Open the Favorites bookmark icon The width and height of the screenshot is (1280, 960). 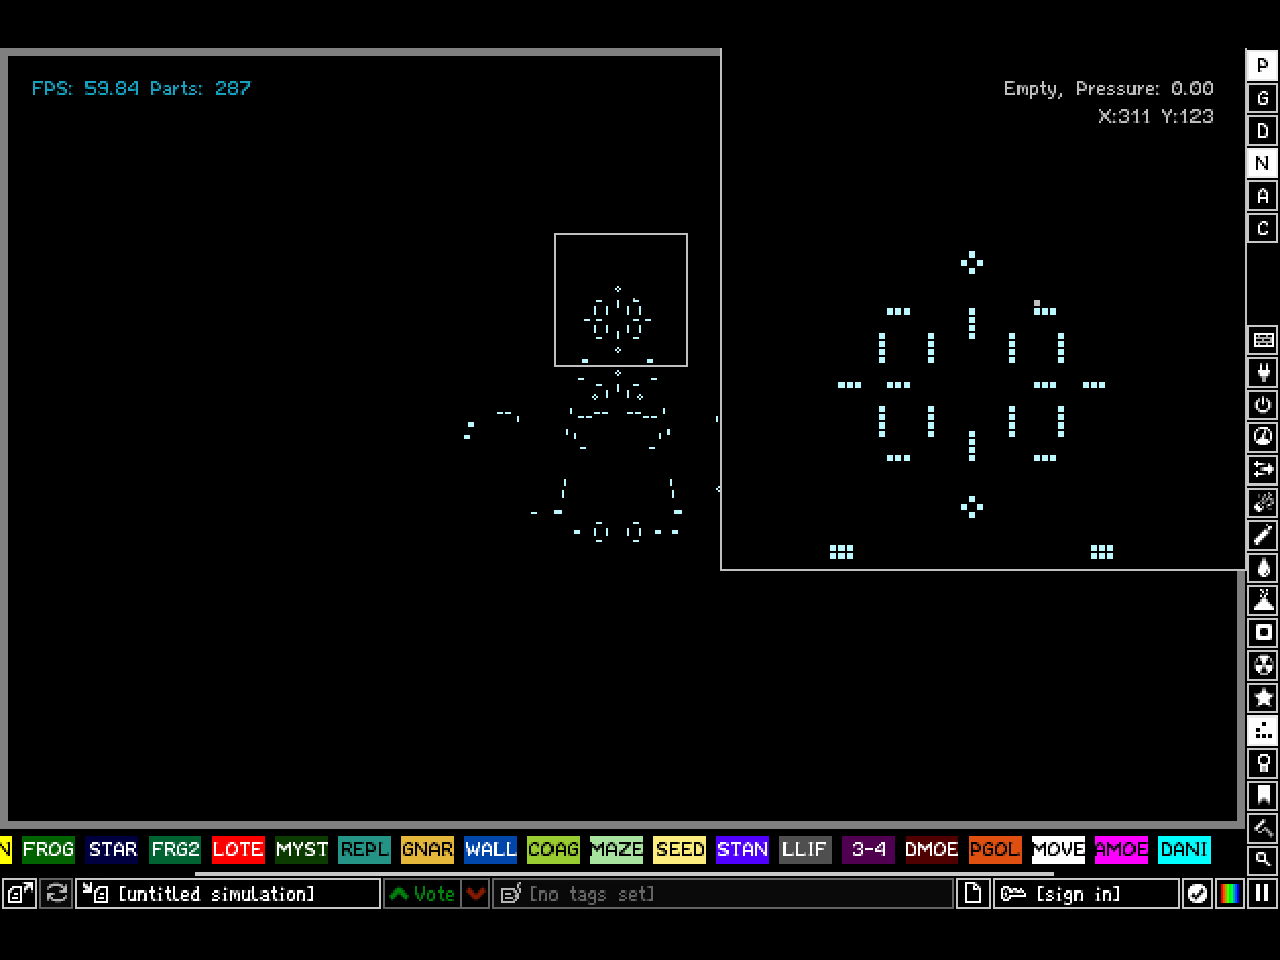tap(1263, 795)
